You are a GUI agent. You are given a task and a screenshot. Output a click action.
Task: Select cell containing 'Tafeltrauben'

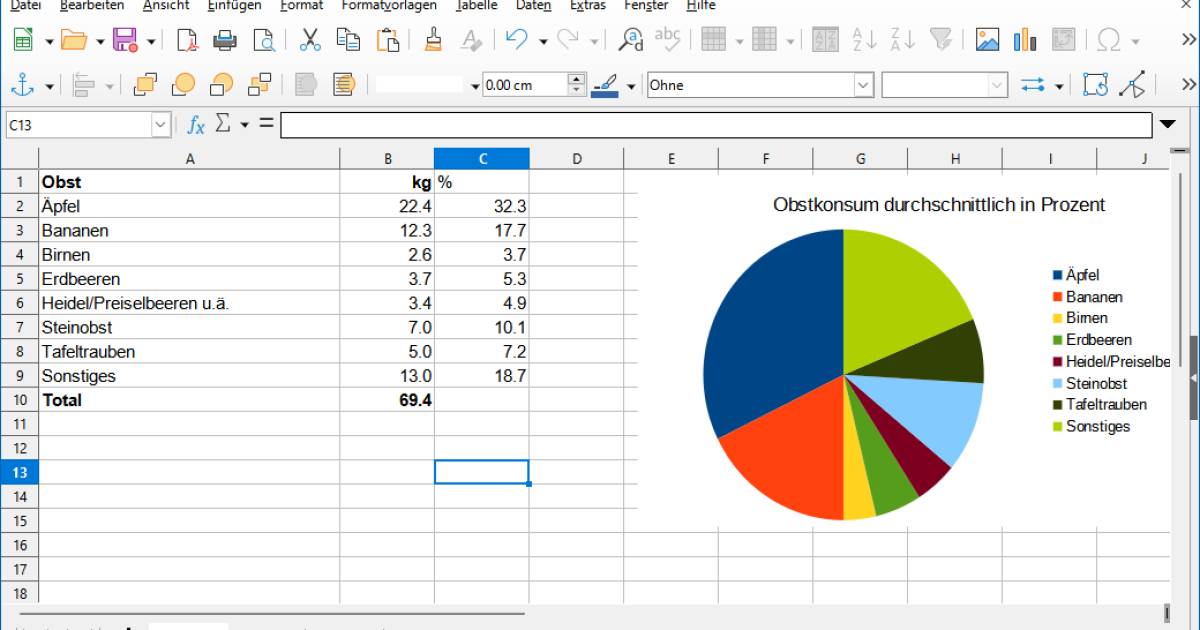click(x=190, y=351)
